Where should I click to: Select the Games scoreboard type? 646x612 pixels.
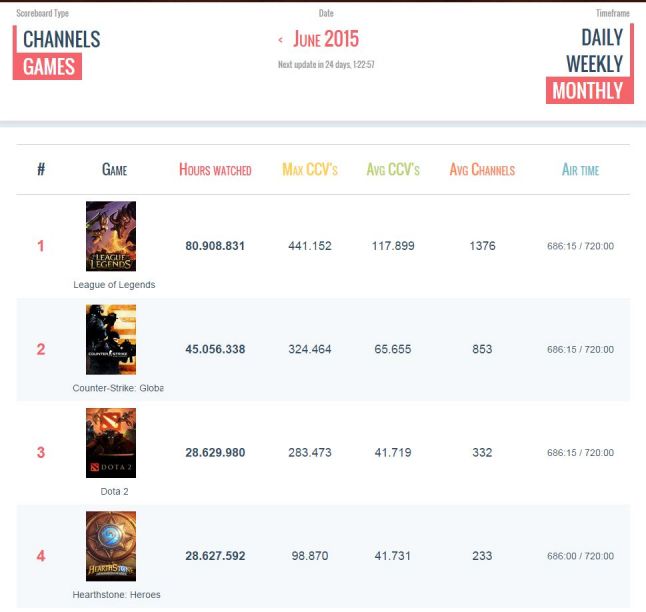pos(50,66)
